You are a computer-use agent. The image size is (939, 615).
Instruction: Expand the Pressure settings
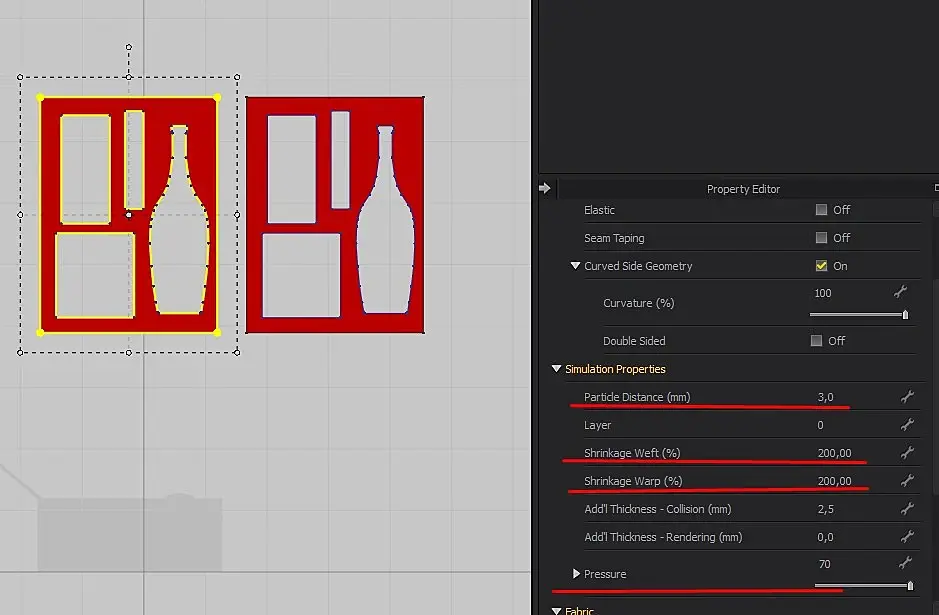click(x=576, y=574)
